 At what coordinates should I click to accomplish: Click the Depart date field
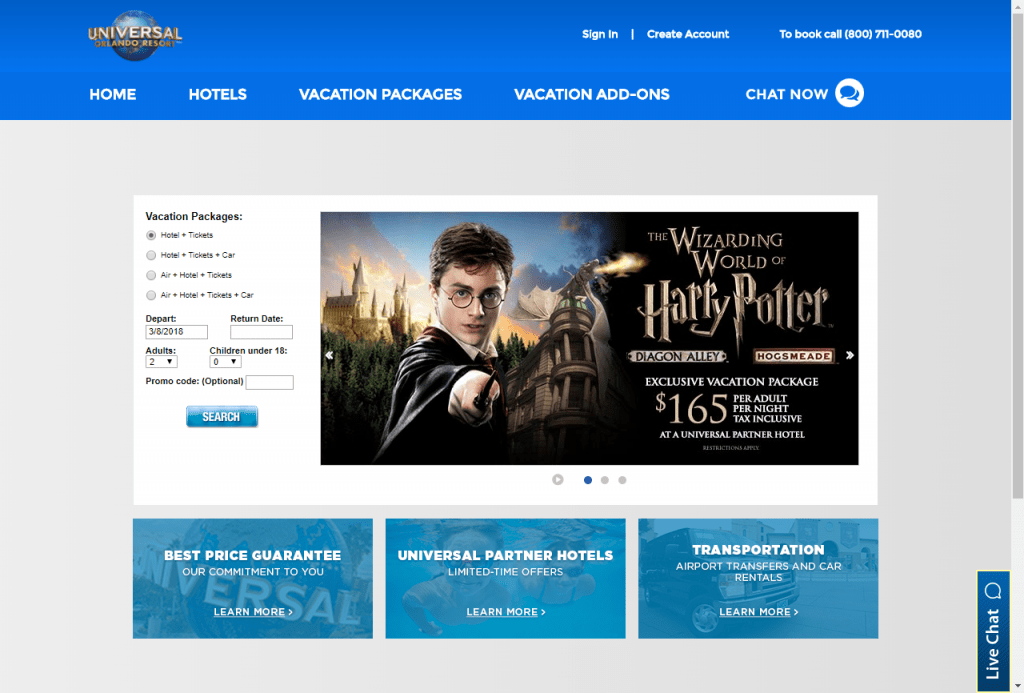click(176, 332)
